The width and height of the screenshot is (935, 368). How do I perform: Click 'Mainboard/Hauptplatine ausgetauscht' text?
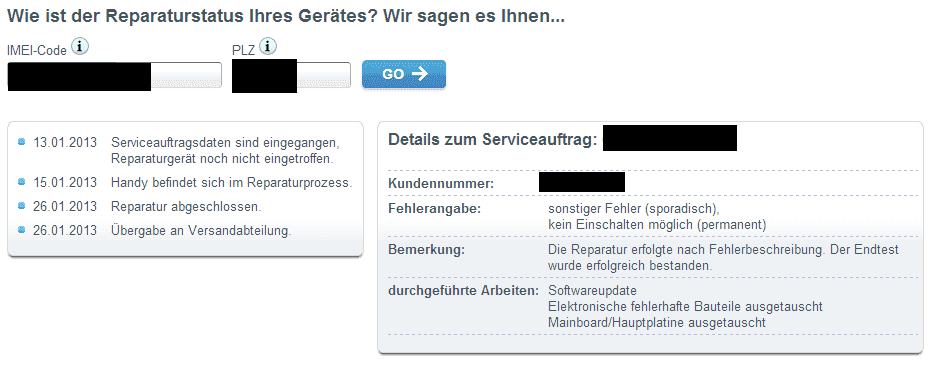tap(657, 323)
